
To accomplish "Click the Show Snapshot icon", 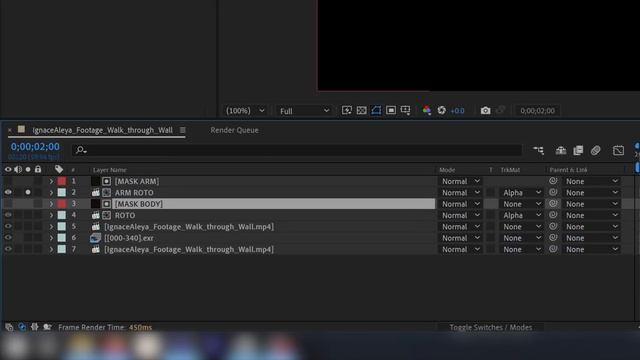I will [500, 110].
